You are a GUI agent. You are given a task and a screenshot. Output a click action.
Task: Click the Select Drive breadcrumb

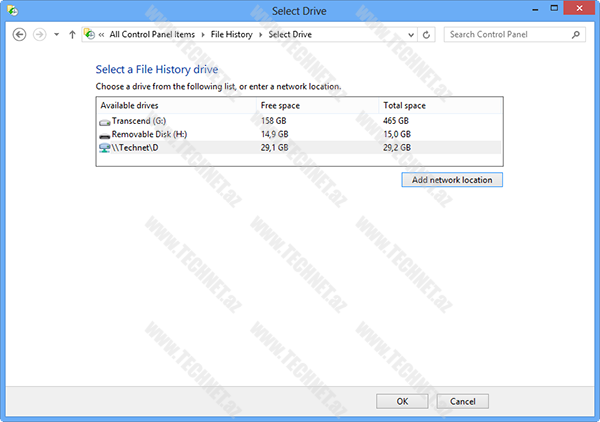[x=290, y=34]
